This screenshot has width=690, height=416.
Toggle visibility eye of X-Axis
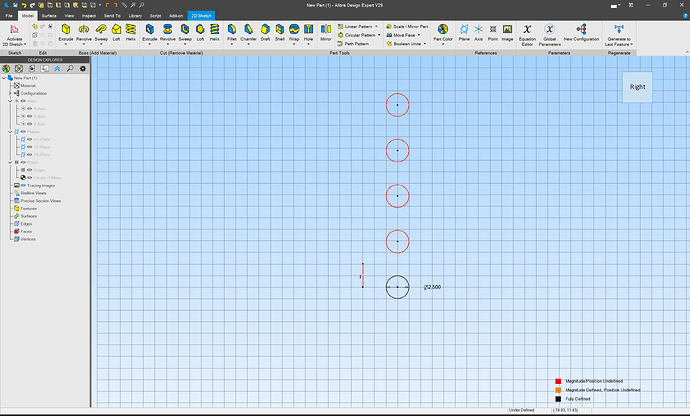click(29, 108)
